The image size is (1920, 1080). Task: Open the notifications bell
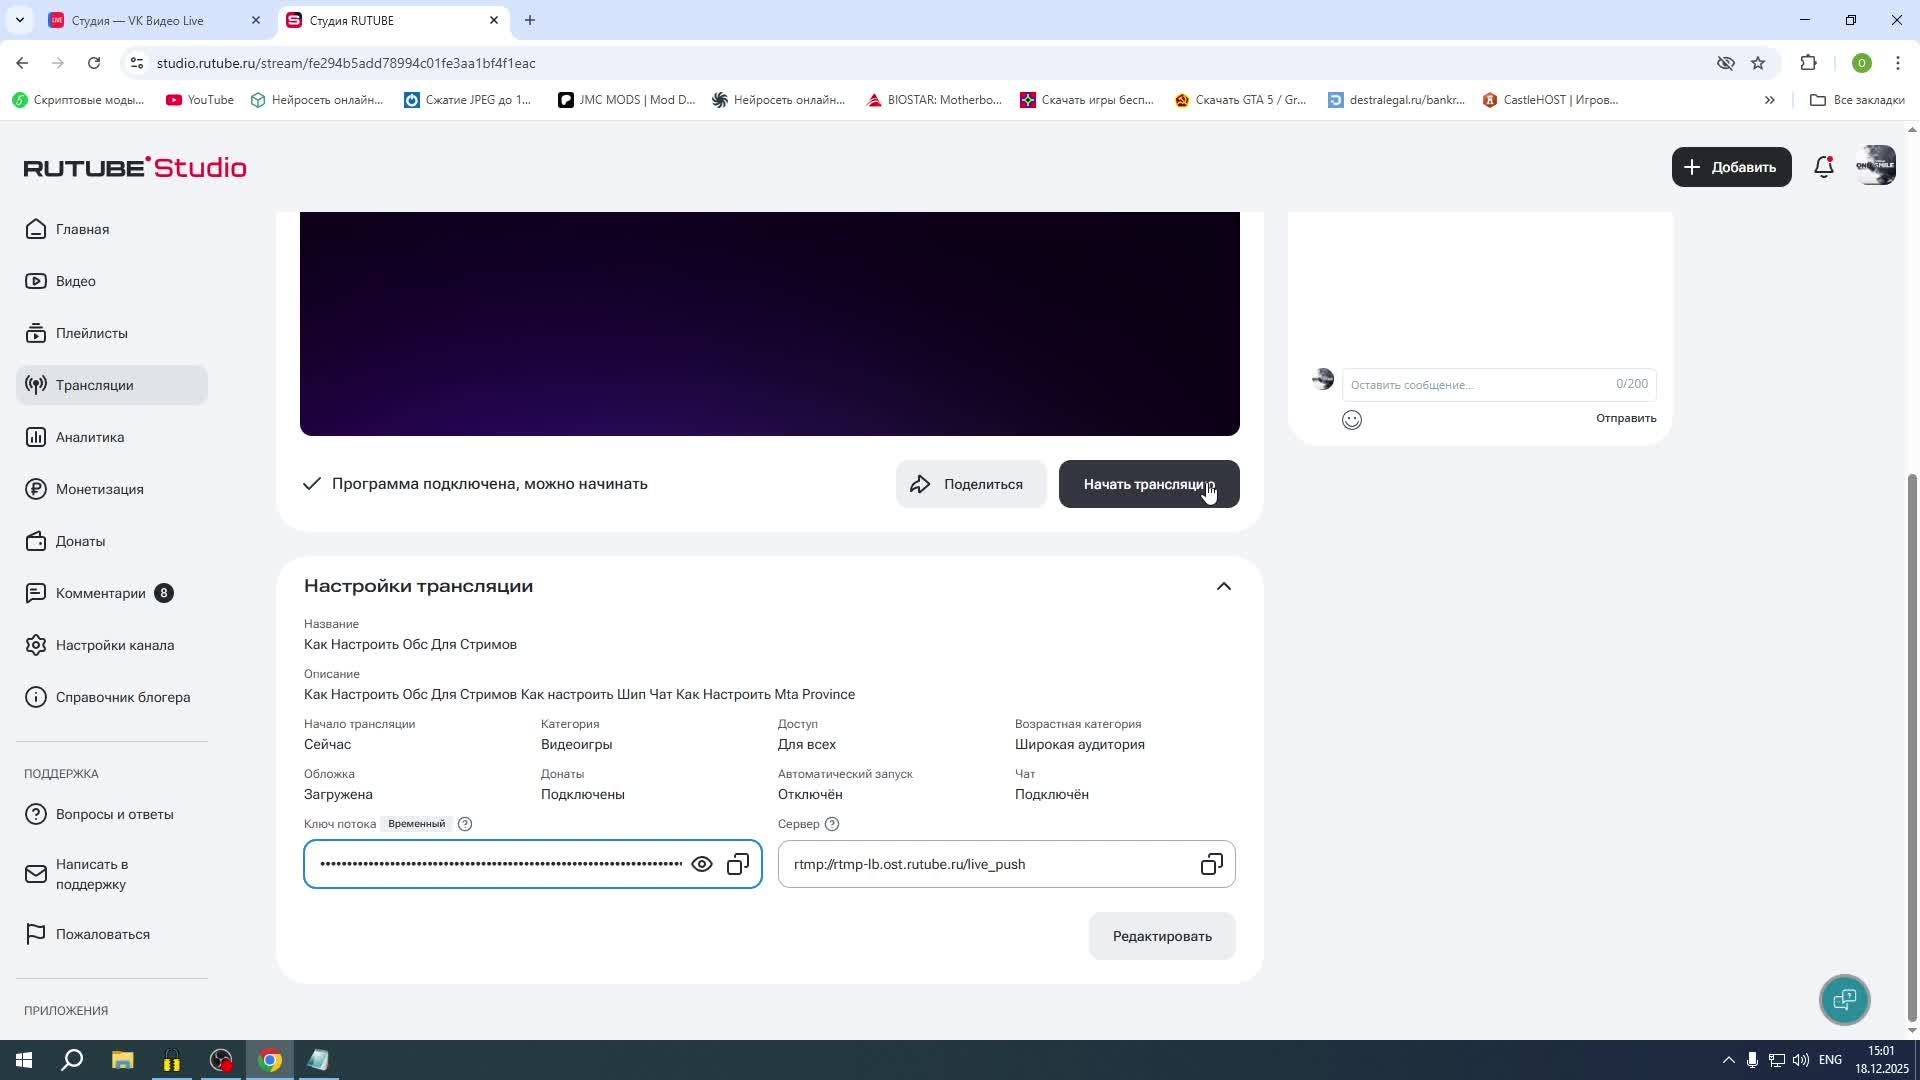click(x=1823, y=167)
